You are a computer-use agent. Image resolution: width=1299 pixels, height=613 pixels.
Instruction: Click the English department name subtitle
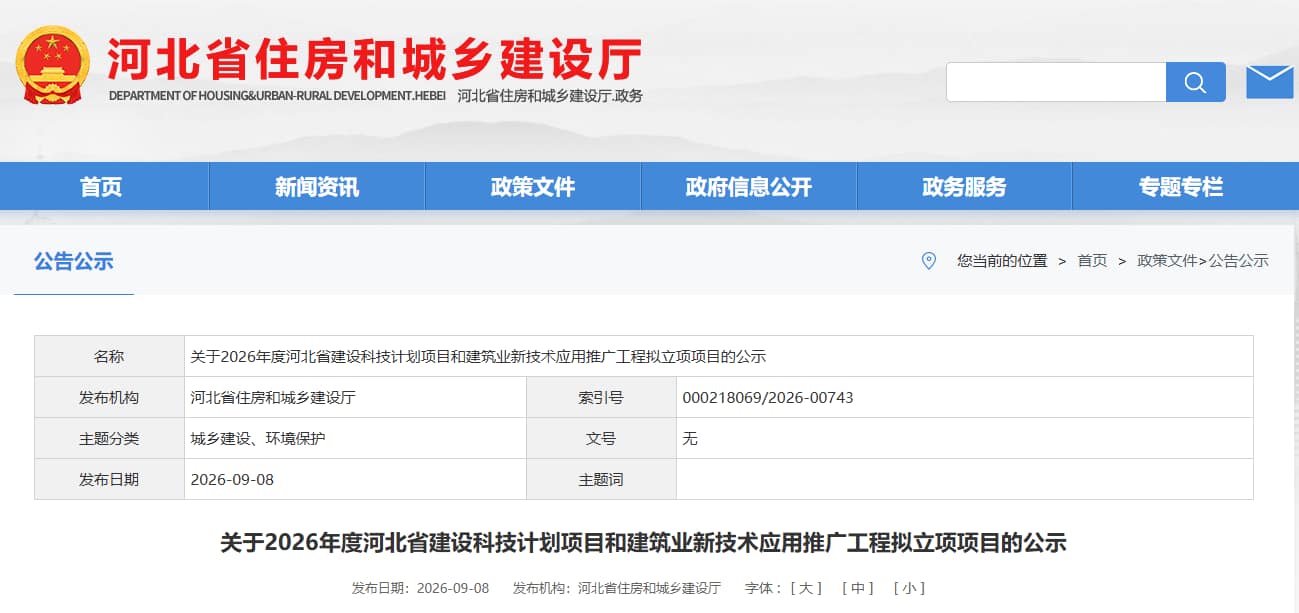(x=276, y=96)
